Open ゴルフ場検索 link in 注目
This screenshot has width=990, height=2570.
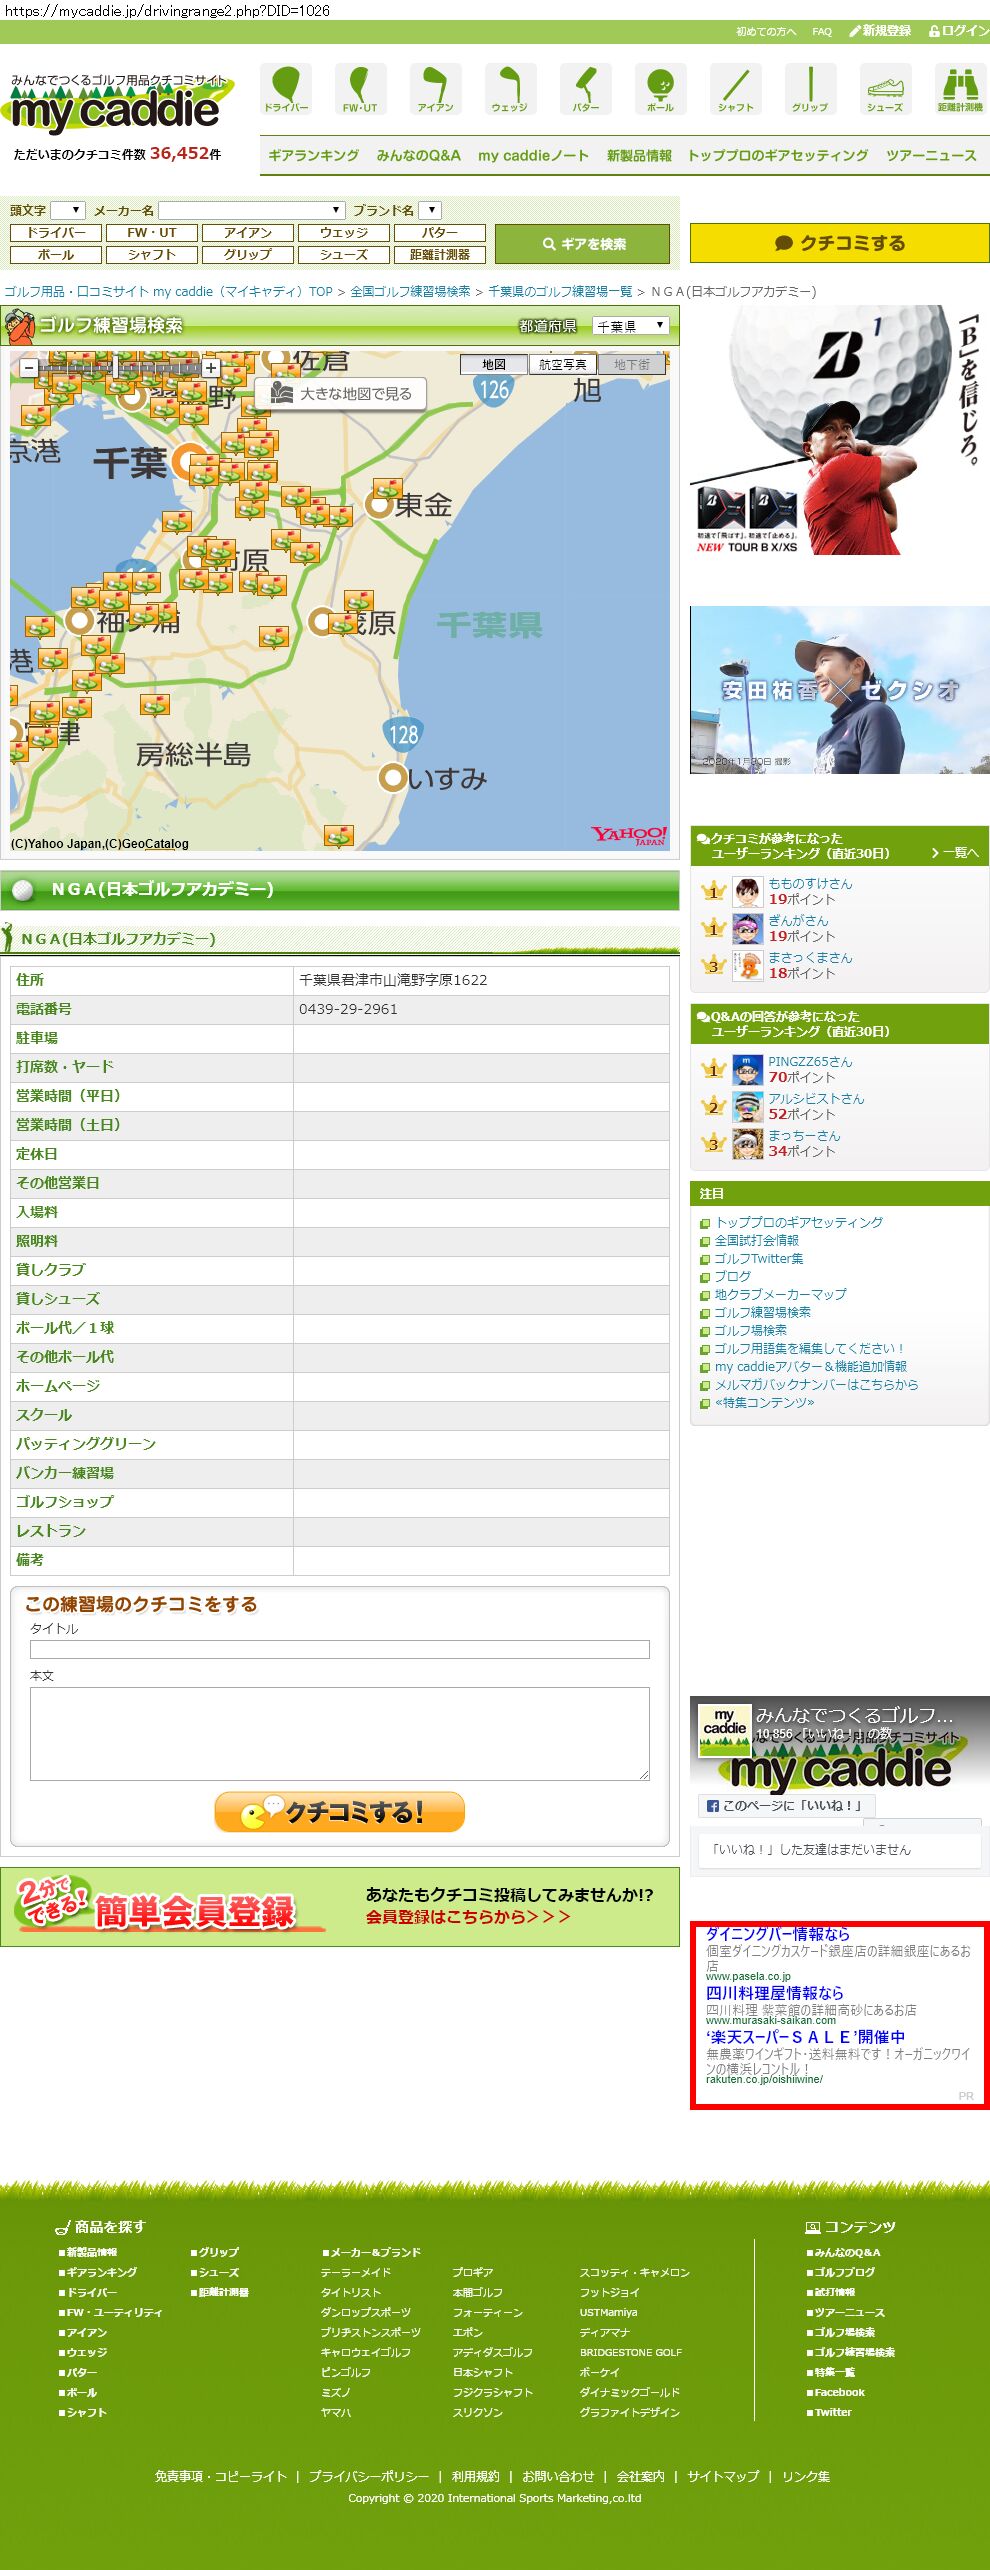pos(751,1330)
